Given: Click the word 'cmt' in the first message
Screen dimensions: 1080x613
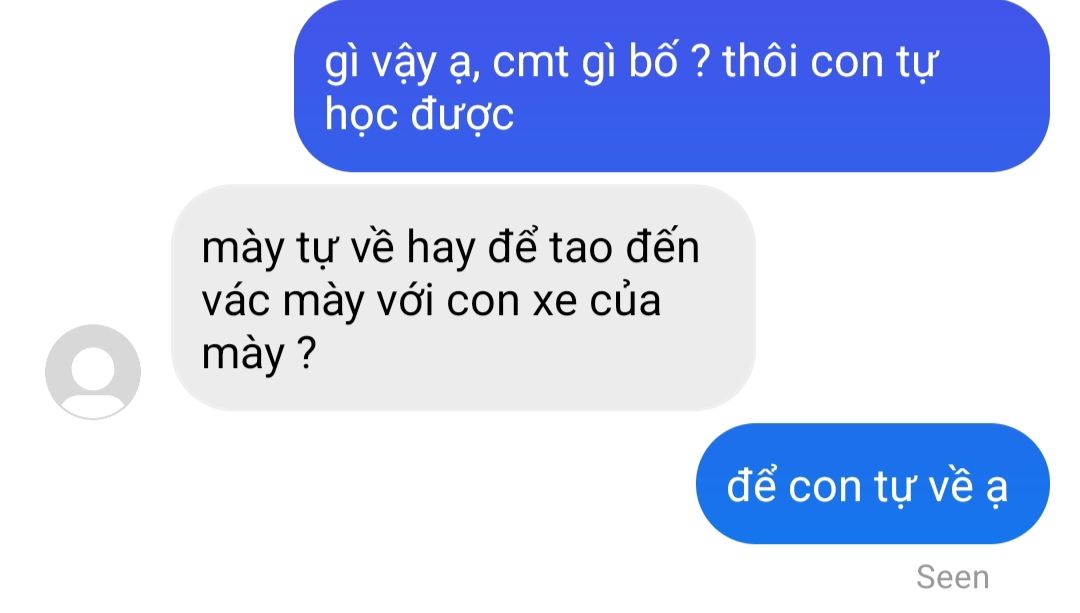Looking at the screenshot, I should click(530, 63).
